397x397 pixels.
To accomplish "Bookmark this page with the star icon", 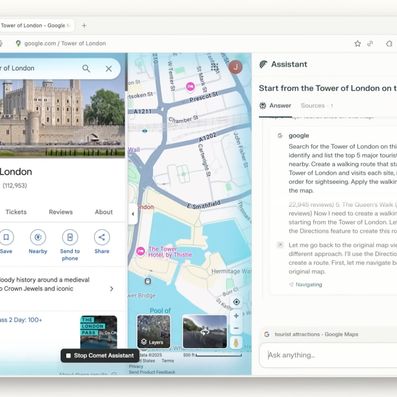I will tap(358, 44).
